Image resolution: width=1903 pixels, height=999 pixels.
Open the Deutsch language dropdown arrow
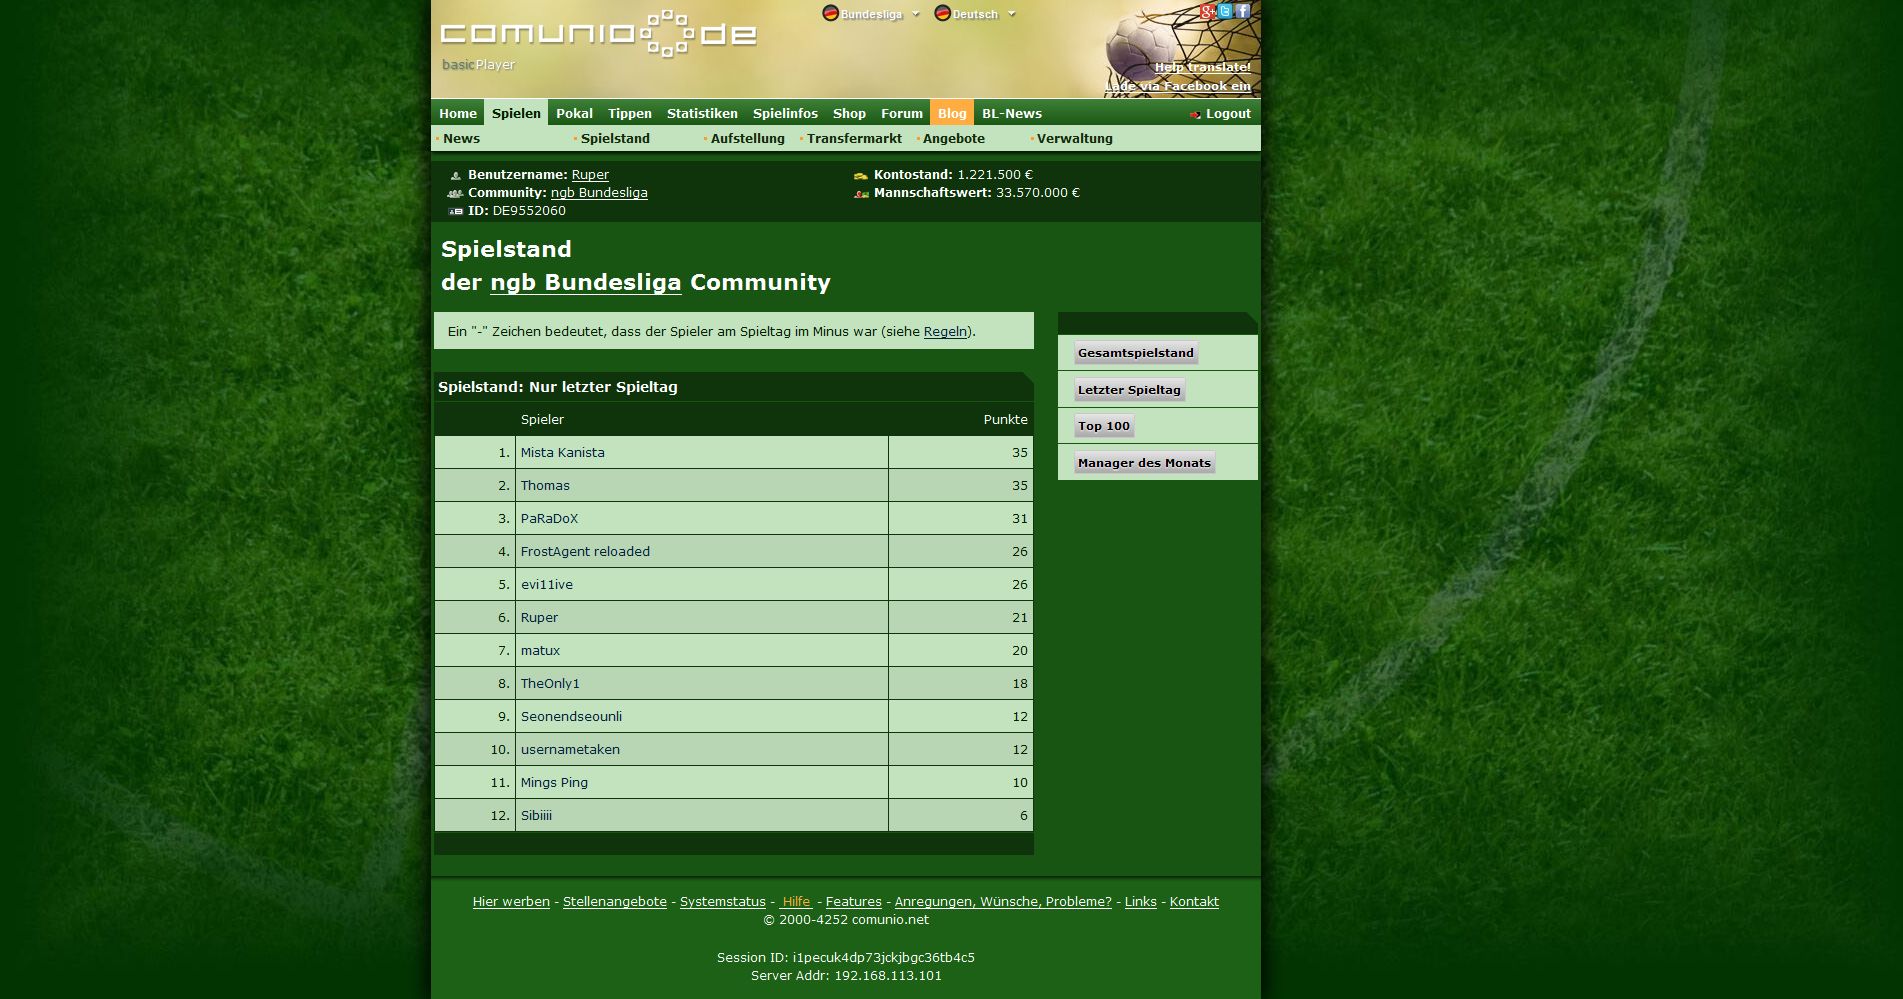click(1012, 14)
